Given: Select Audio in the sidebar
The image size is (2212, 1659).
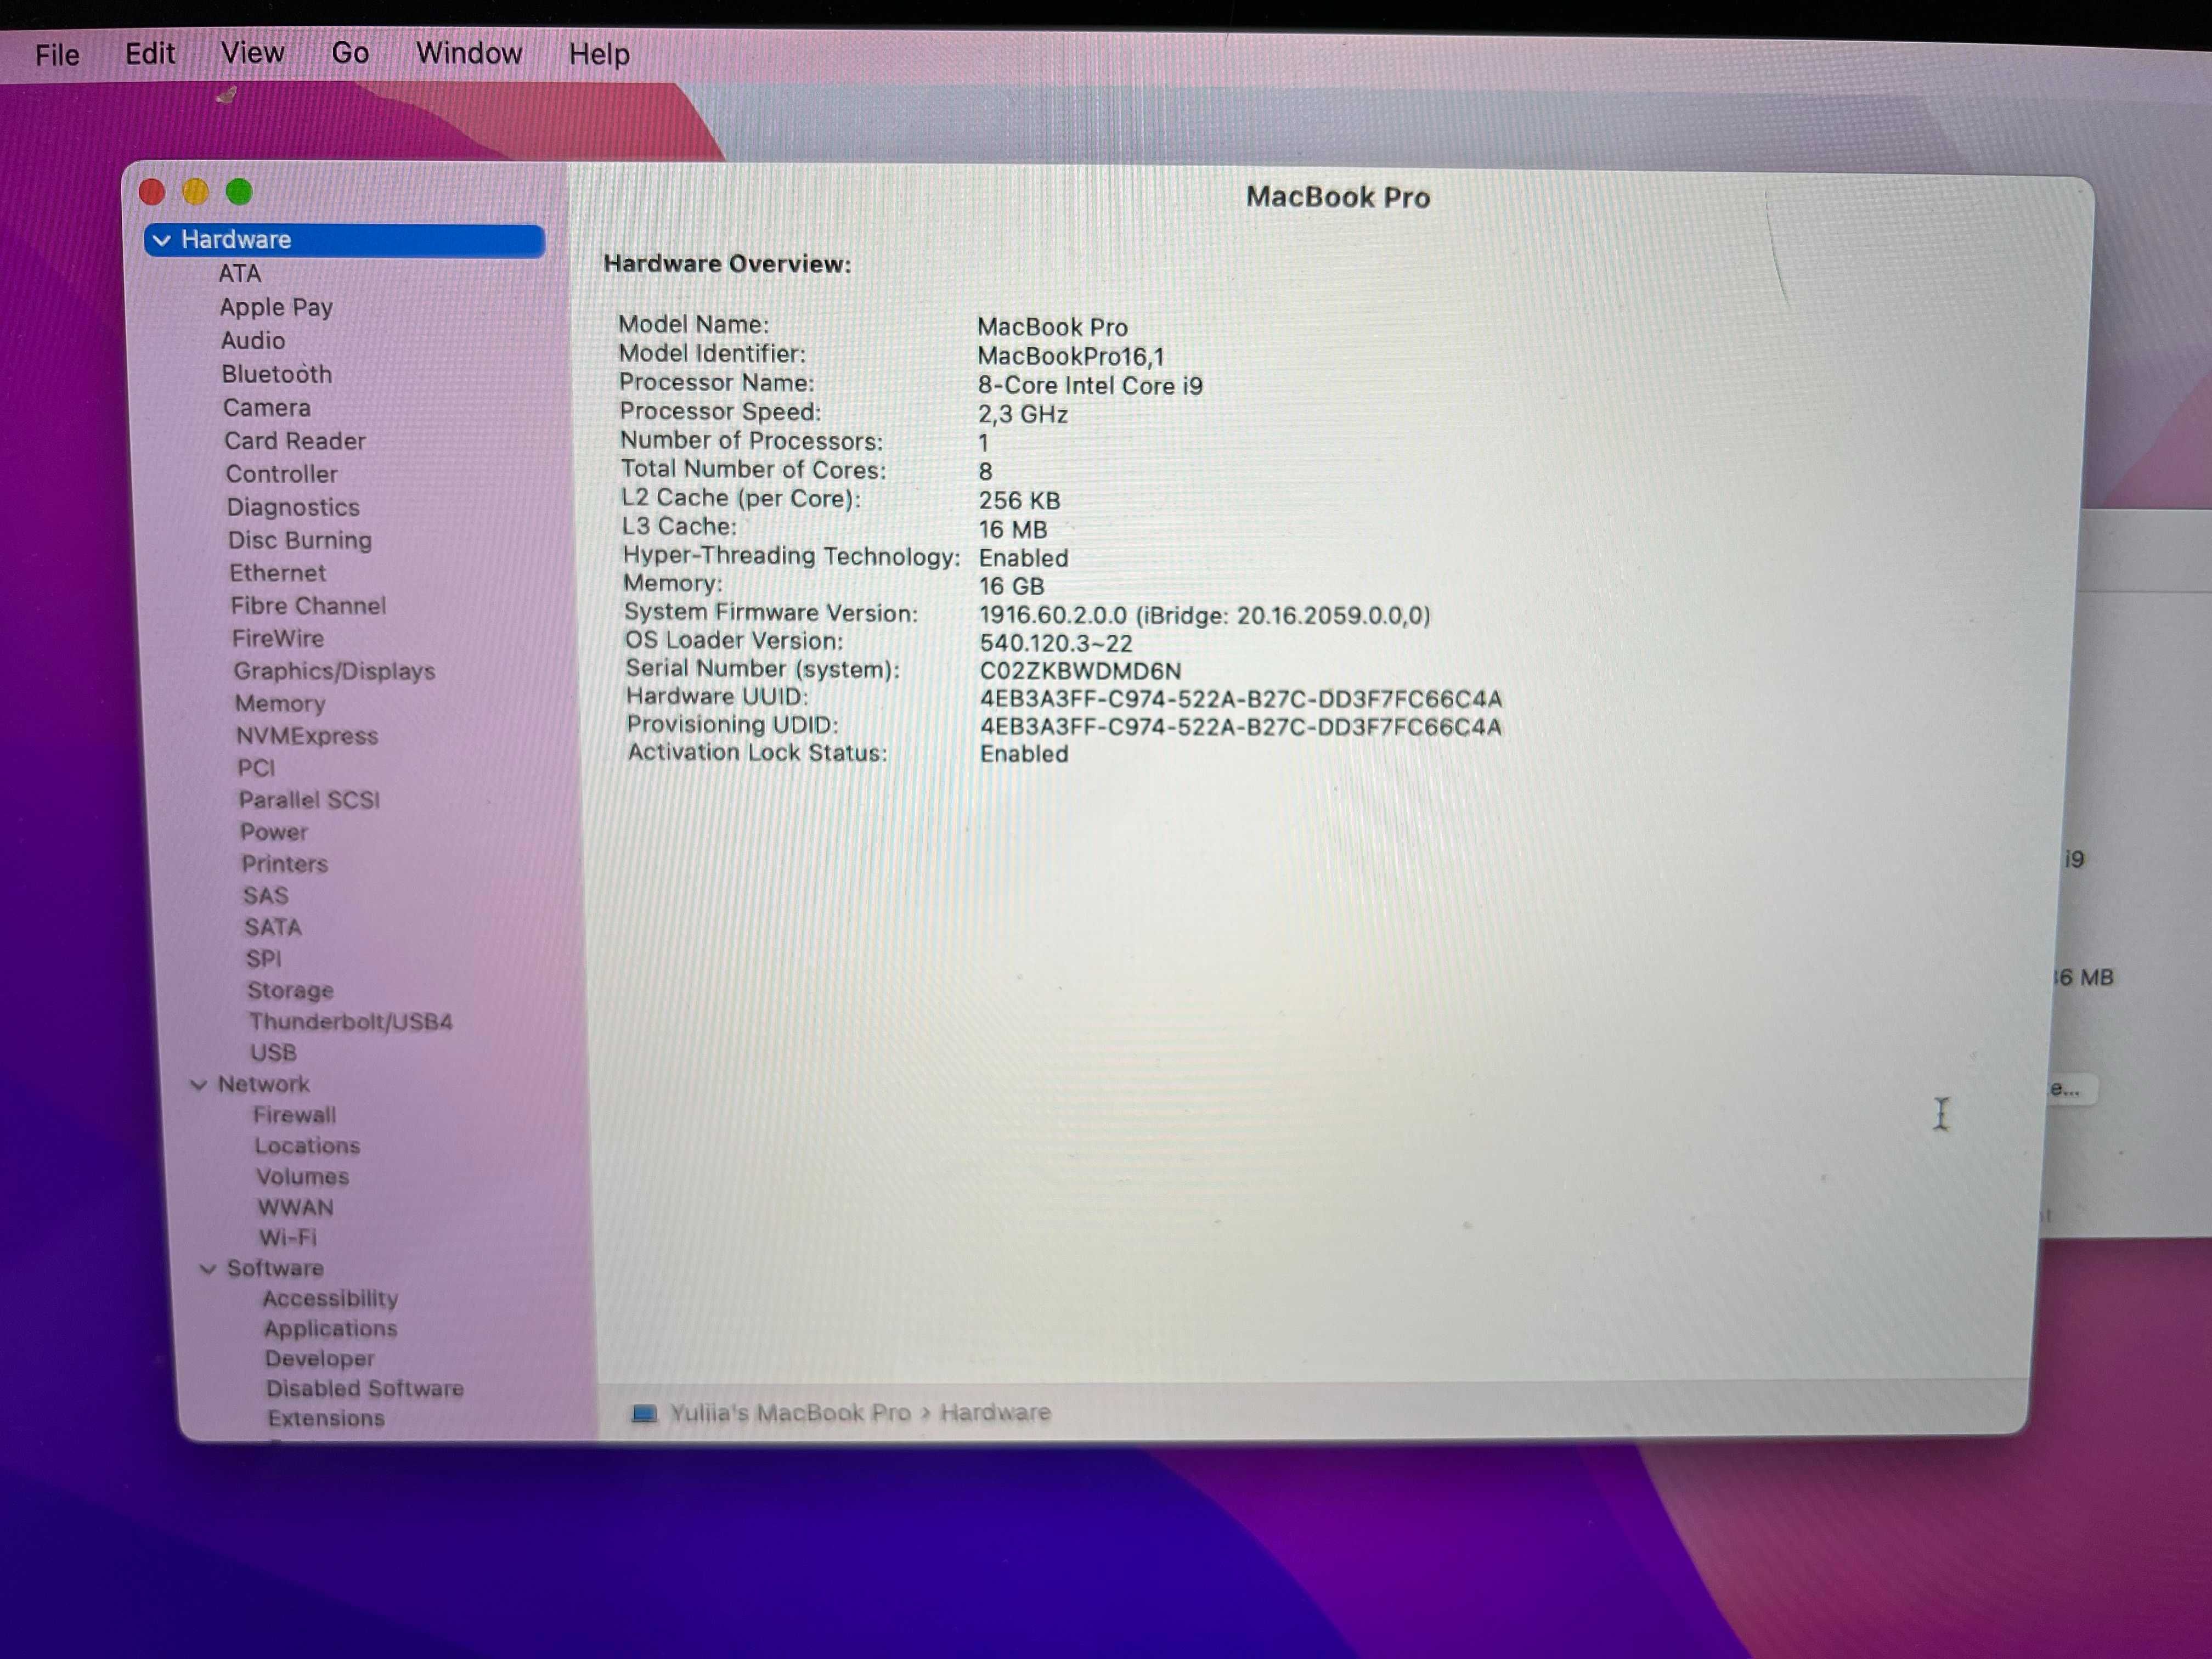Looking at the screenshot, I should [x=253, y=340].
